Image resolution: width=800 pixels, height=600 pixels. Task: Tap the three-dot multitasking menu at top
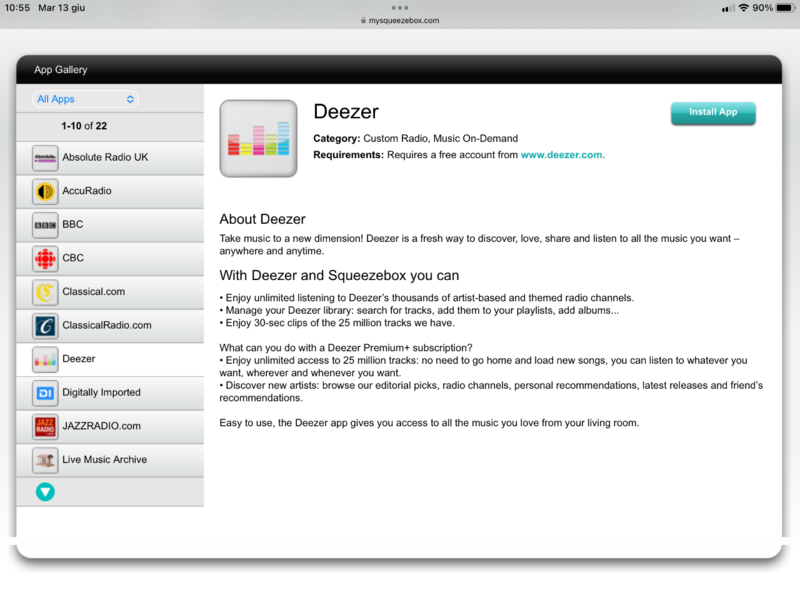point(400,7)
